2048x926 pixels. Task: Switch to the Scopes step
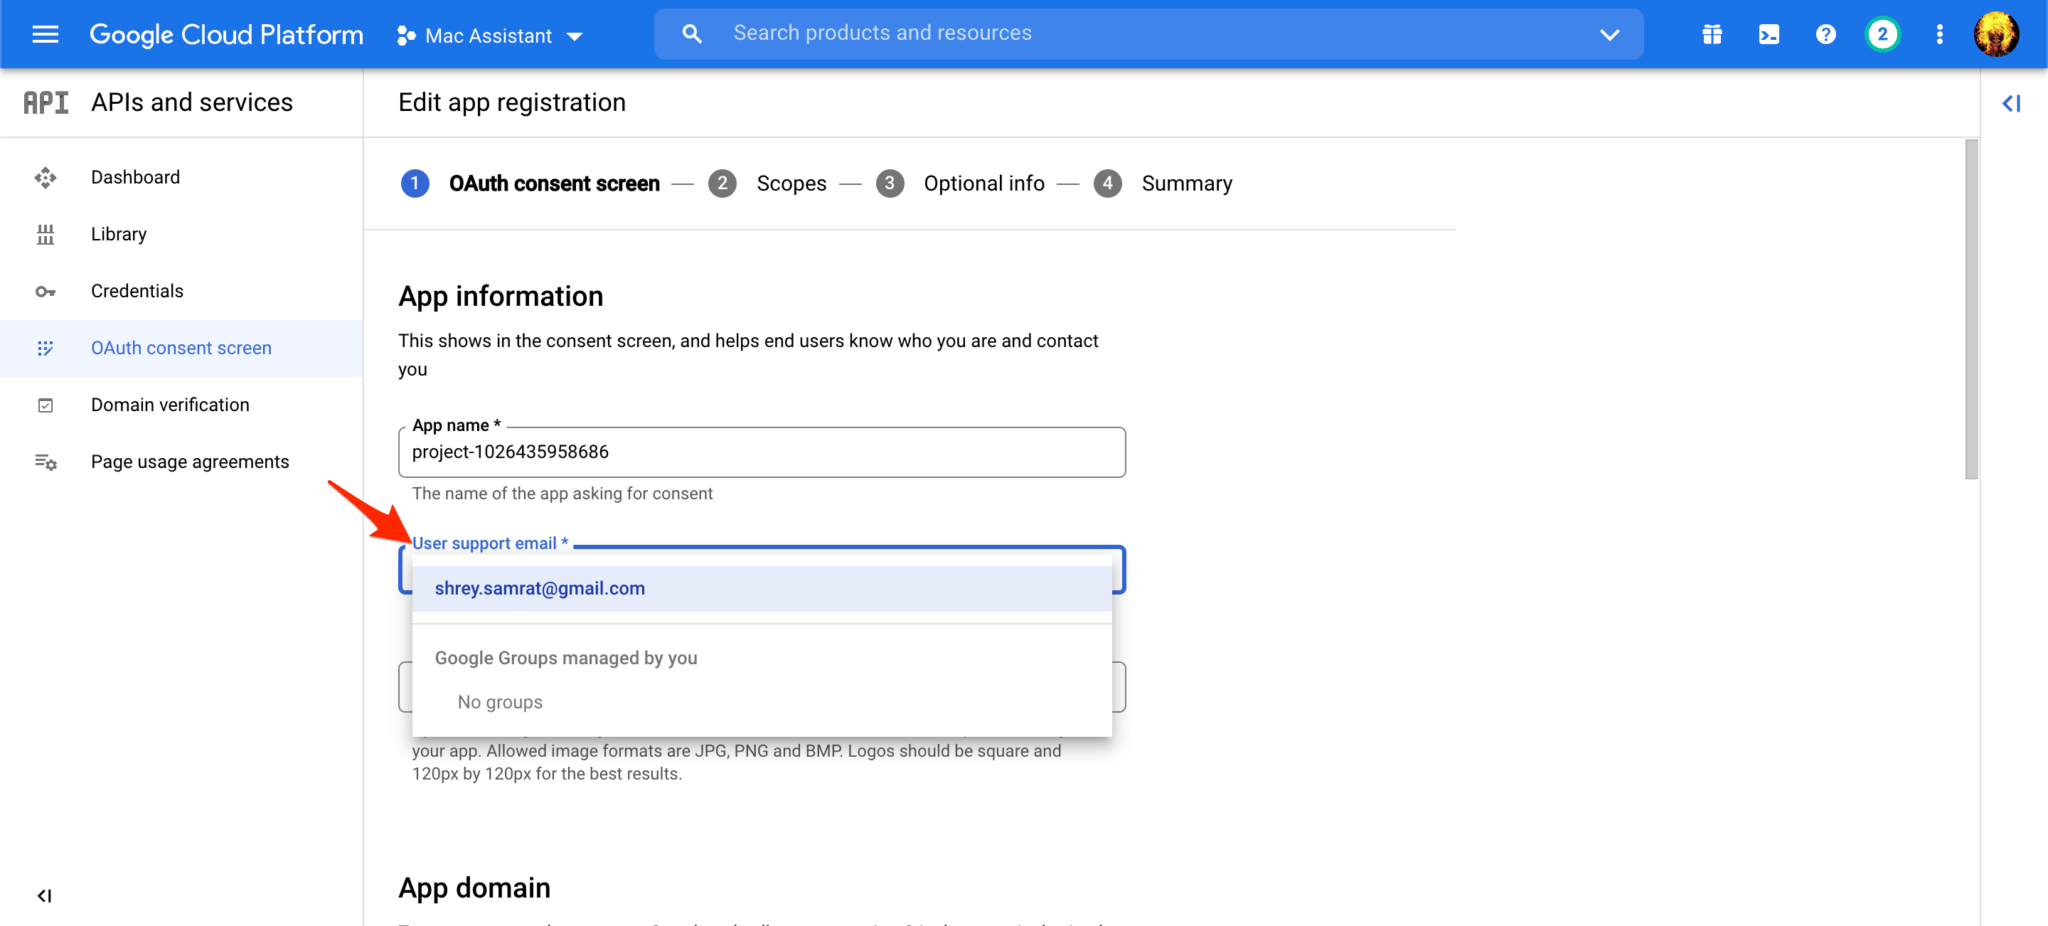[791, 183]
